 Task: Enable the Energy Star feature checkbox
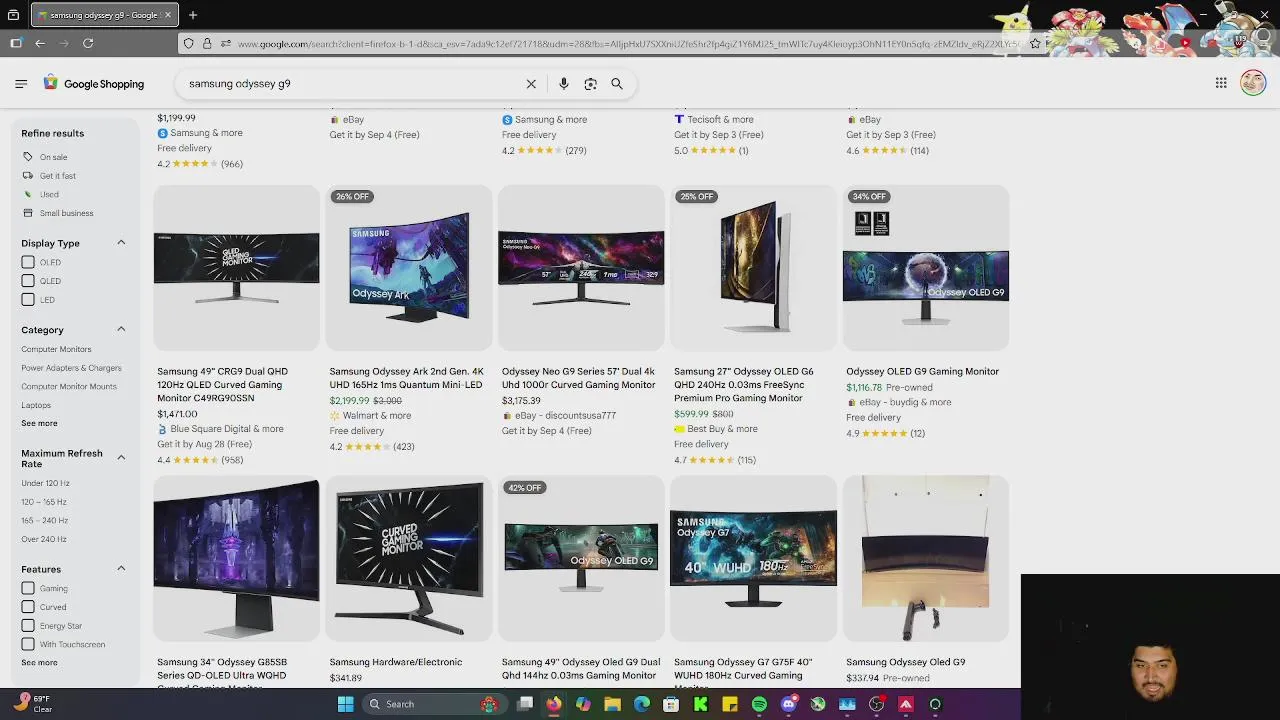pyautogui.click(x=28, y=625)
